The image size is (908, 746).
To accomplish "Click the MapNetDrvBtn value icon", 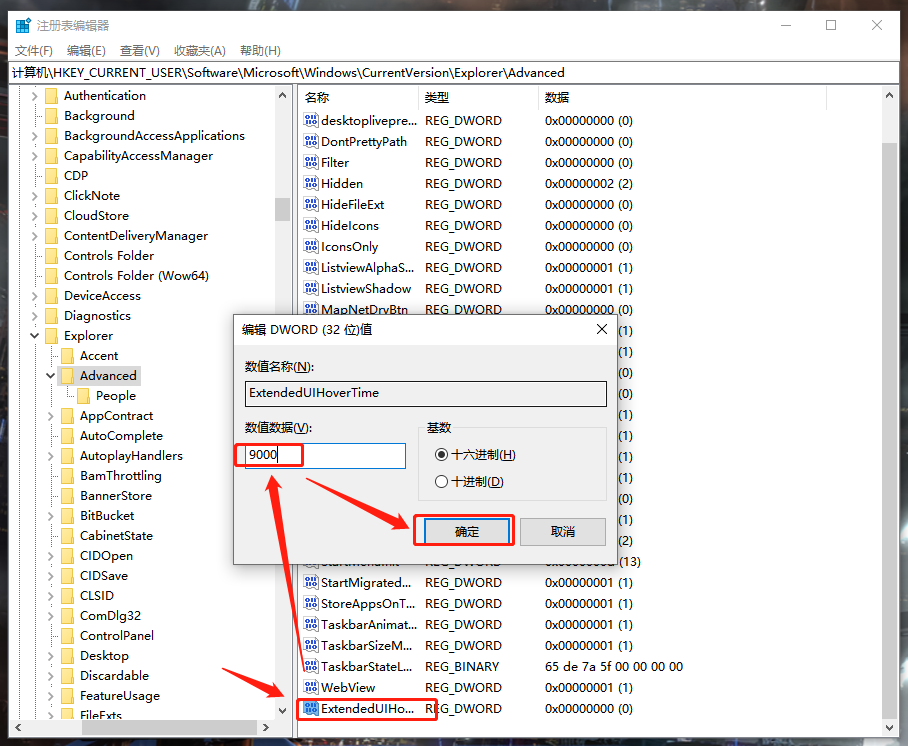I will [311, 309].
